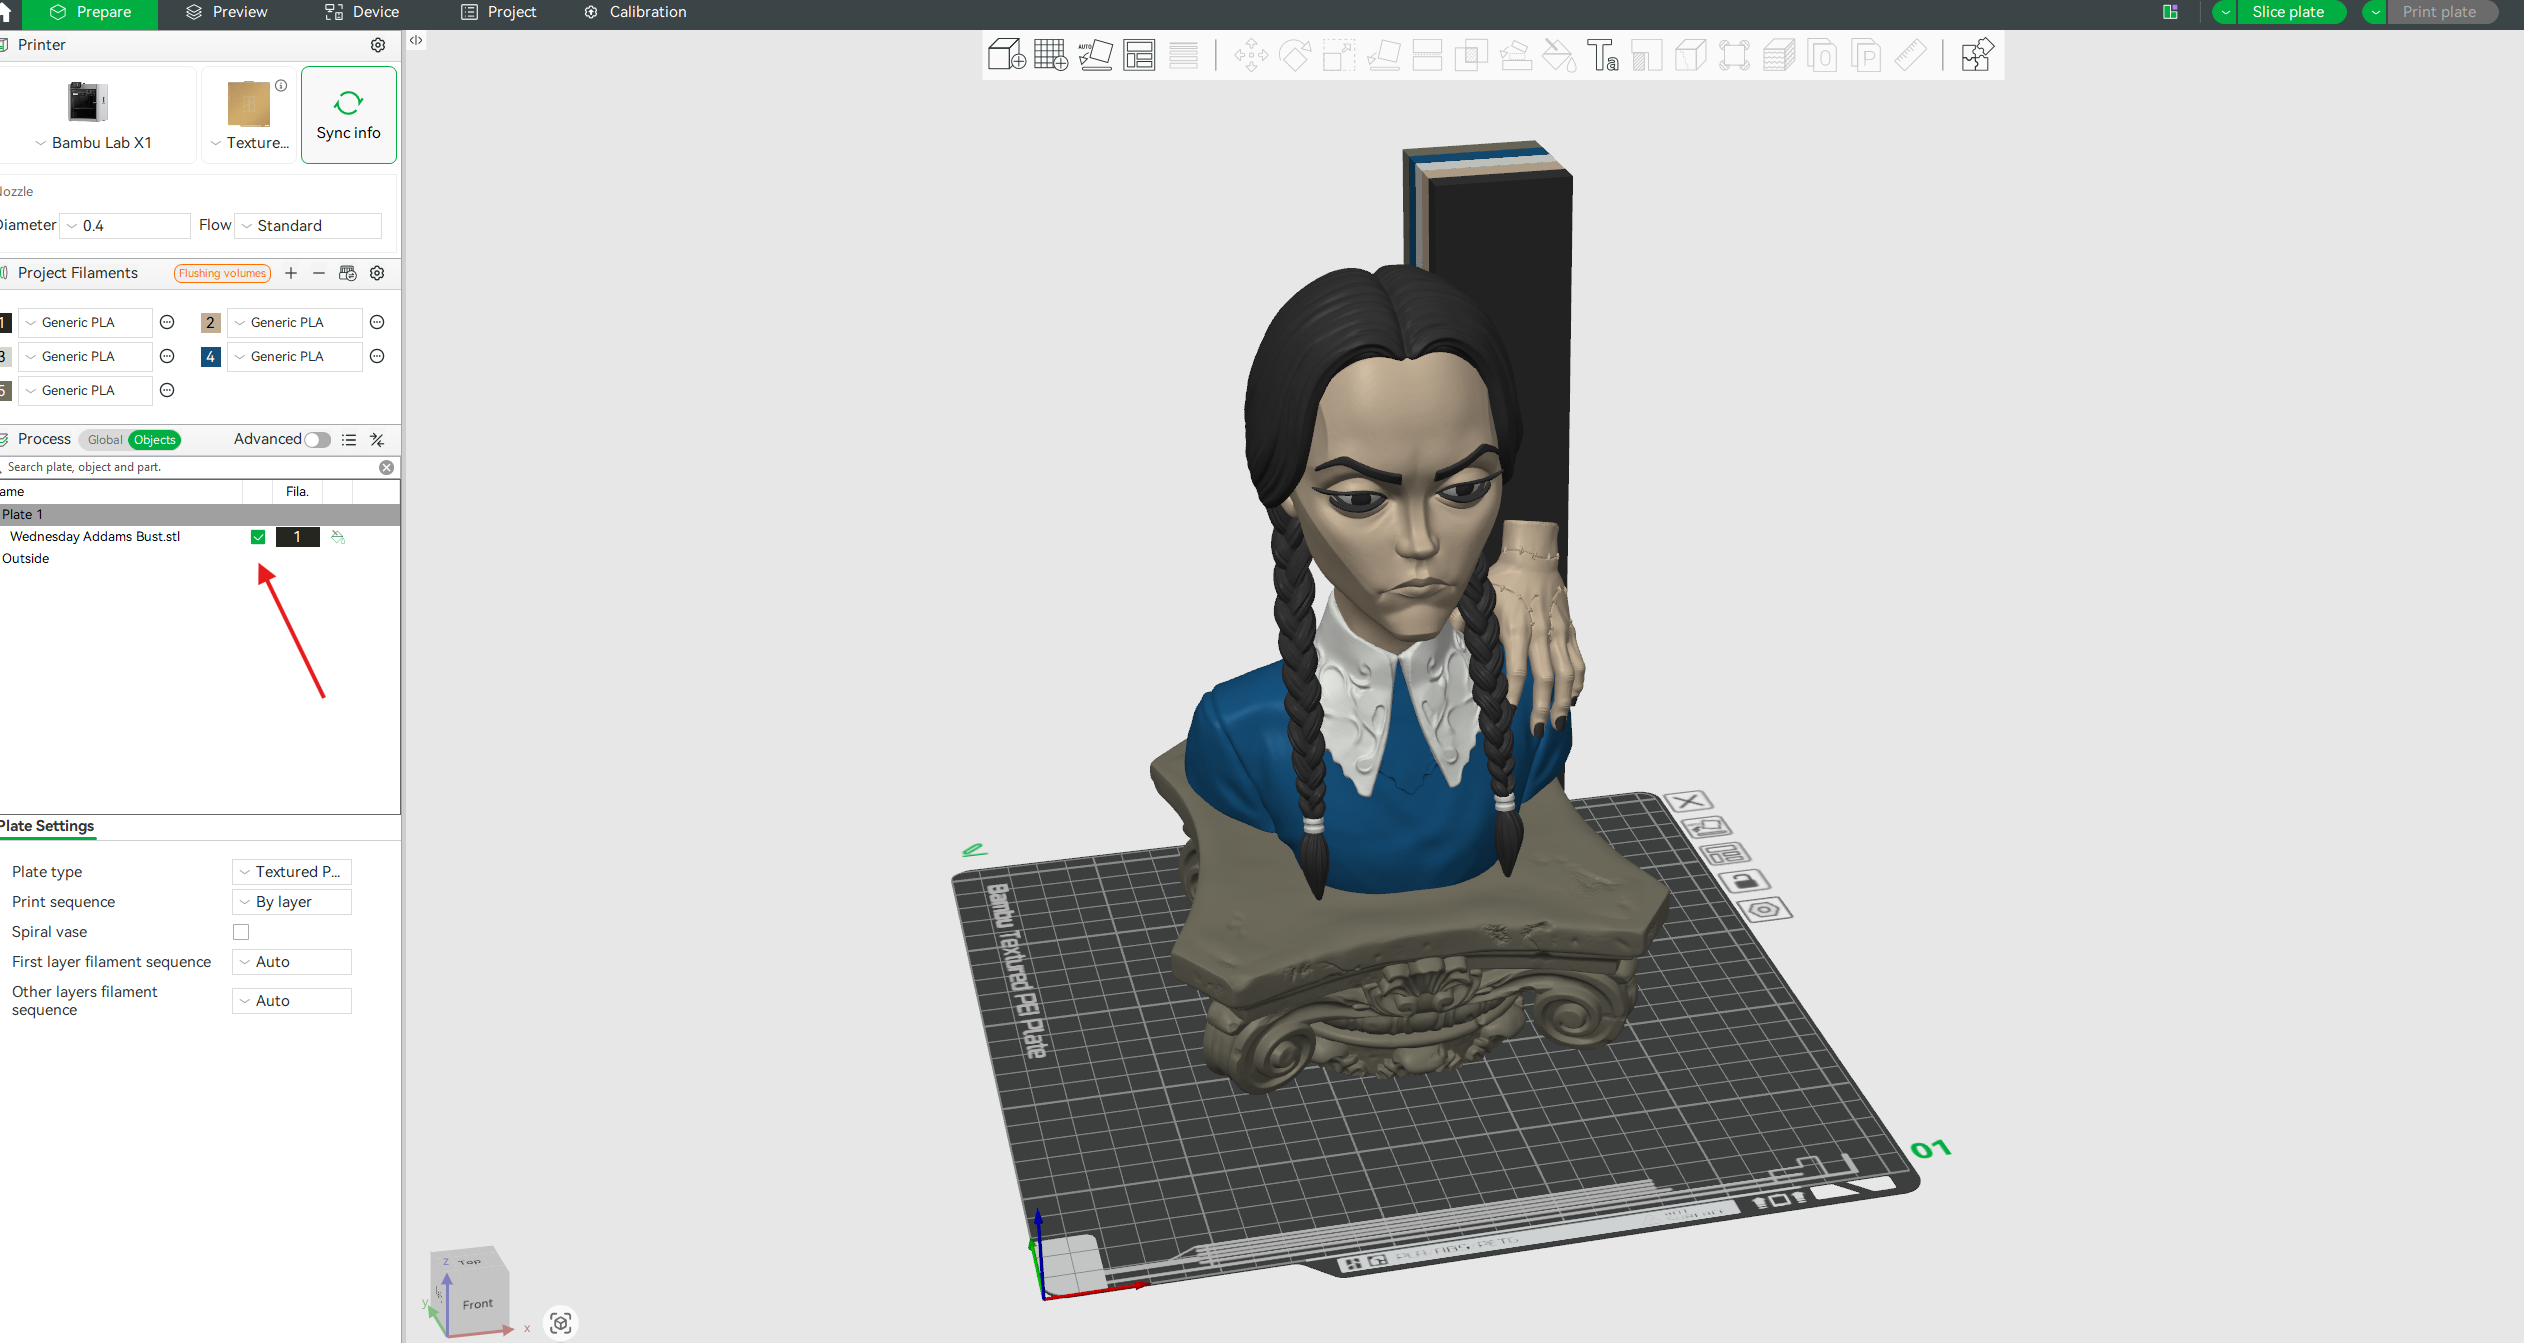Open the filament 2 Generic PLA dropdown
This screenshot has height=1343, width=2524.
(295, 322)
